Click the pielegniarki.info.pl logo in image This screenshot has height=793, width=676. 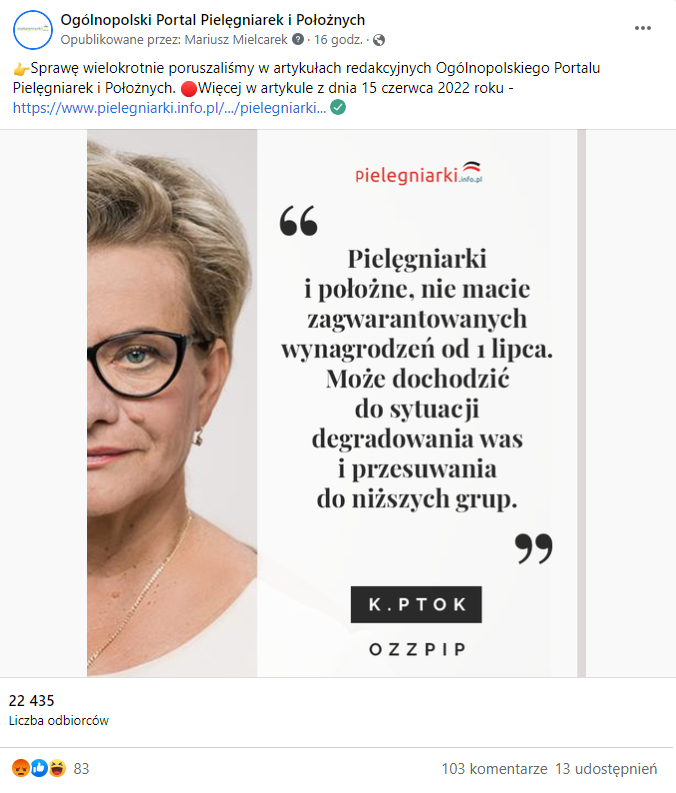click(x=419, y=173)
